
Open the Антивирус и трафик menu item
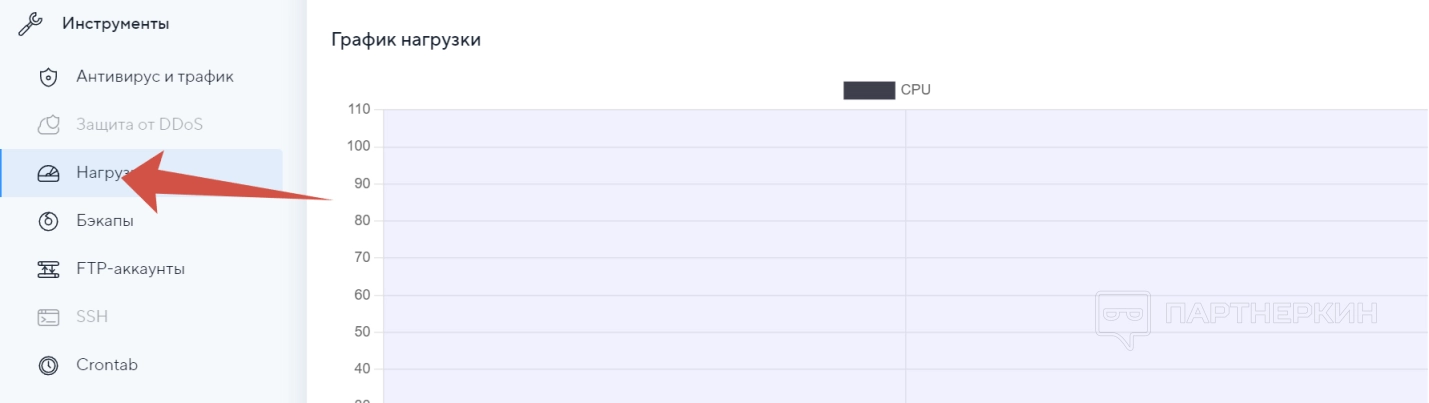click(x=155, y=76)
